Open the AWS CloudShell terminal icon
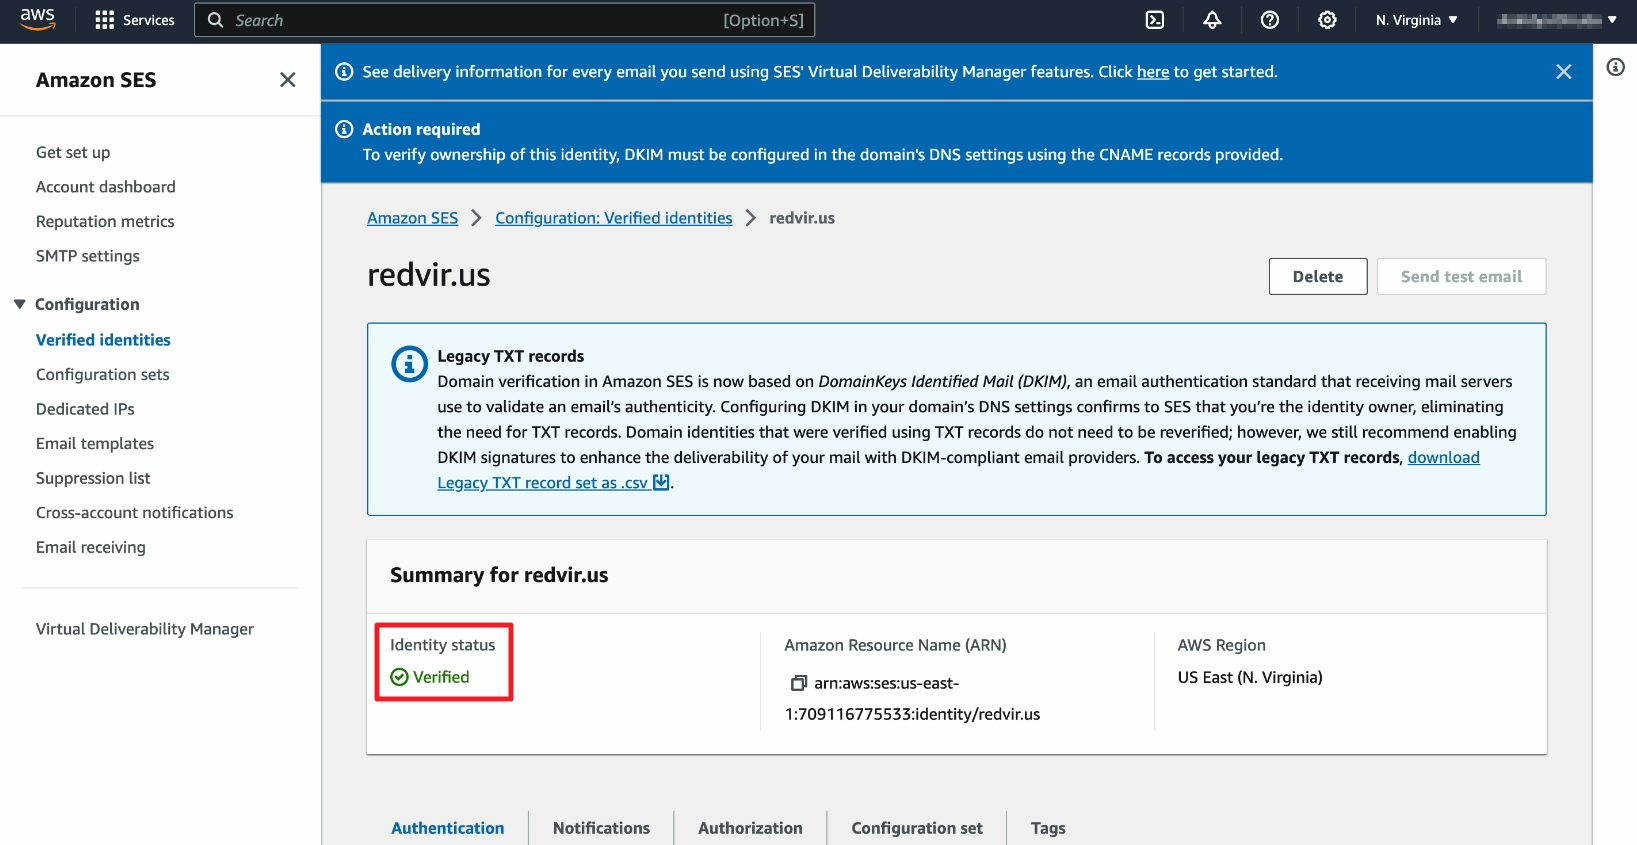This screenshot has height=845, width=1637. pyautogui.click(x=1154, y=20)
